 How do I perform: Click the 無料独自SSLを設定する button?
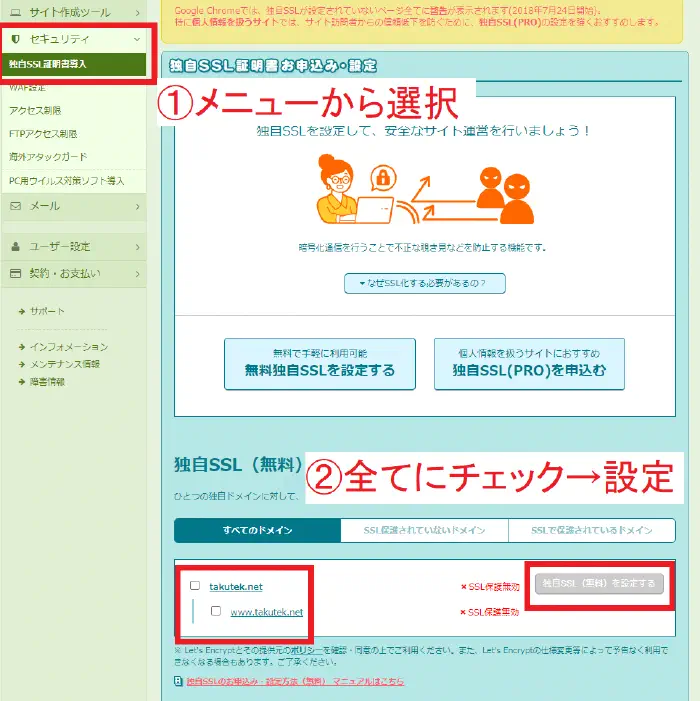point(319,363)
